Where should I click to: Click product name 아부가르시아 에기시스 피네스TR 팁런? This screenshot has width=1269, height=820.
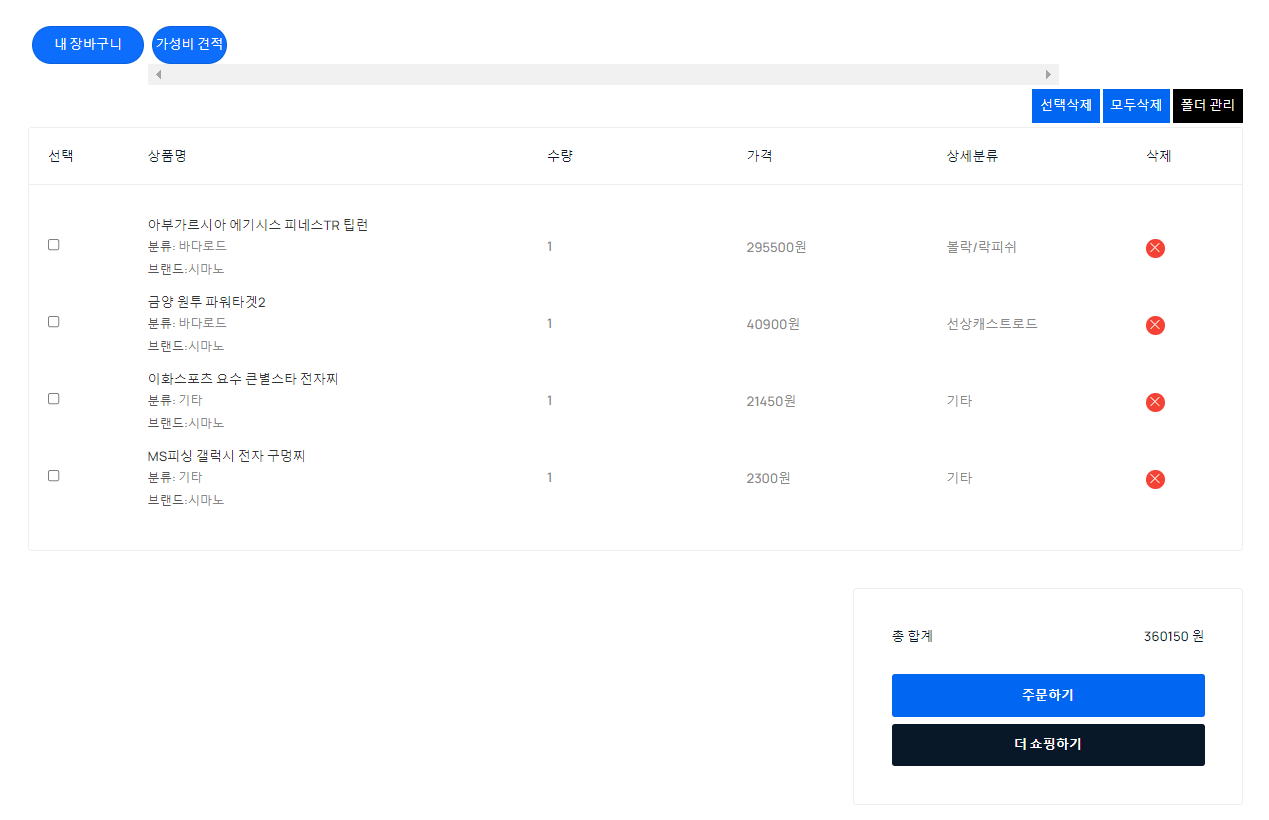[x=258, y=225]
